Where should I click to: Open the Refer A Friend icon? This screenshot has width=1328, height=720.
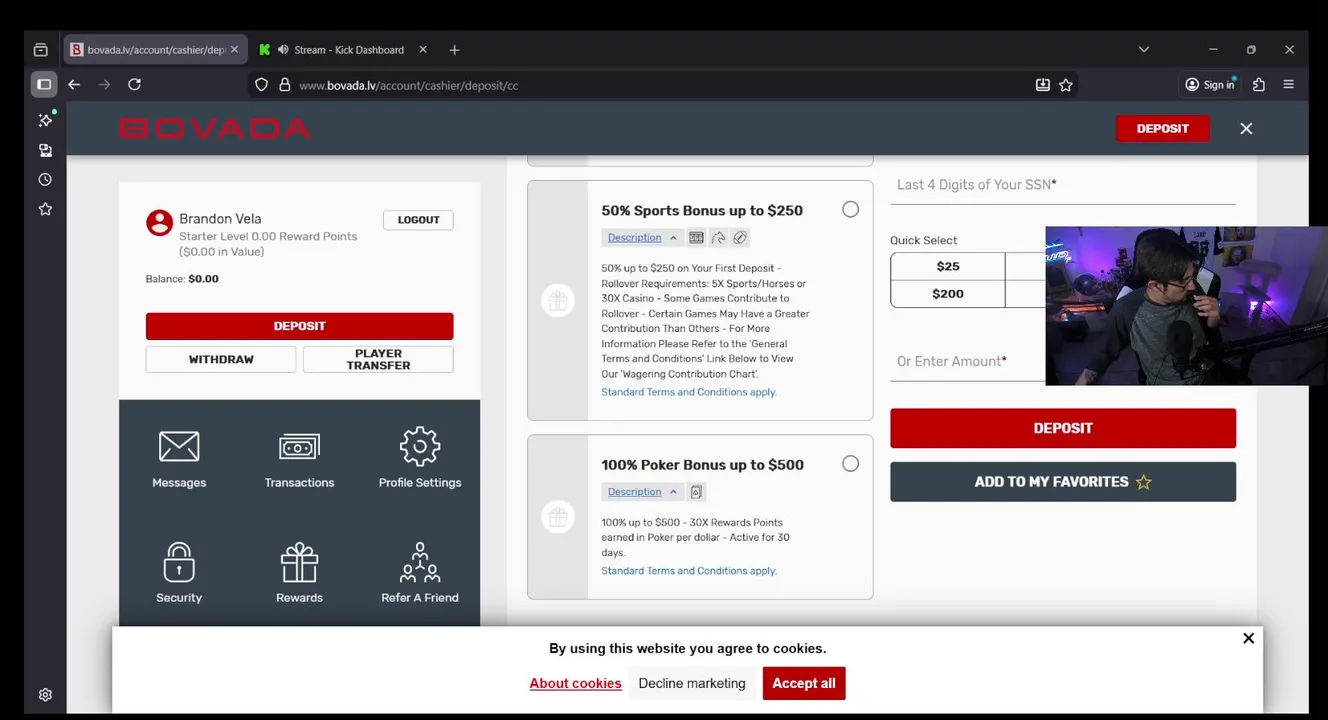tap(420, 562)
